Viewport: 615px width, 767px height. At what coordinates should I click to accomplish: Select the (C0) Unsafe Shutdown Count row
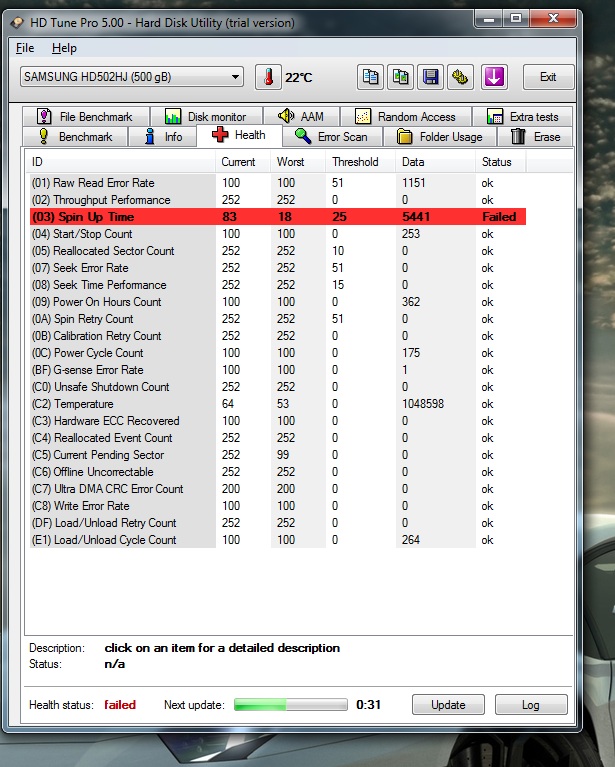point(278,387)
